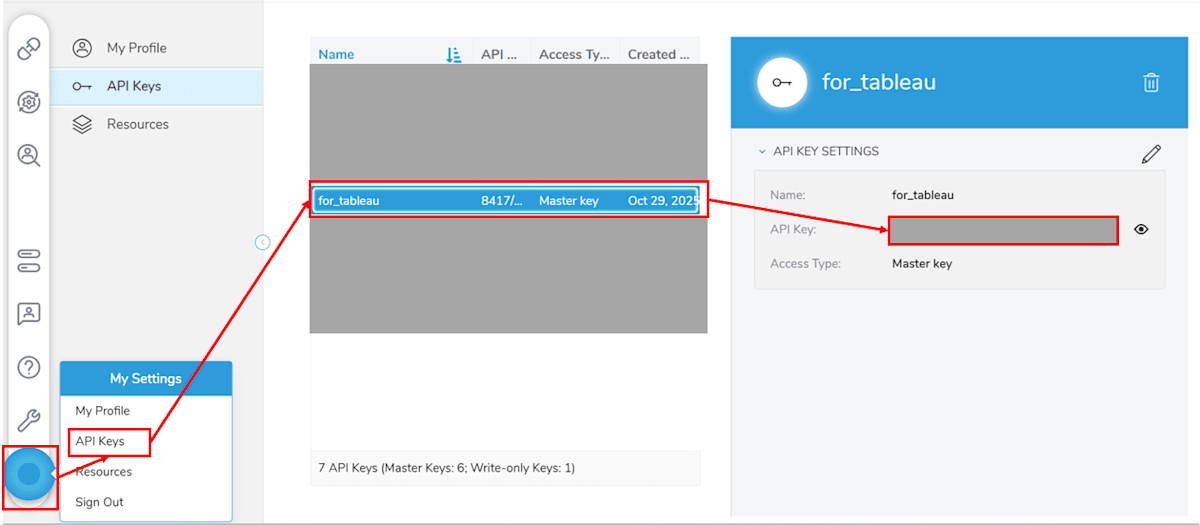Image resolution: width=1200 pixels, height=525 pixels.
Task: Click the for_tableau title in blue header
Action: pos(879,82)
